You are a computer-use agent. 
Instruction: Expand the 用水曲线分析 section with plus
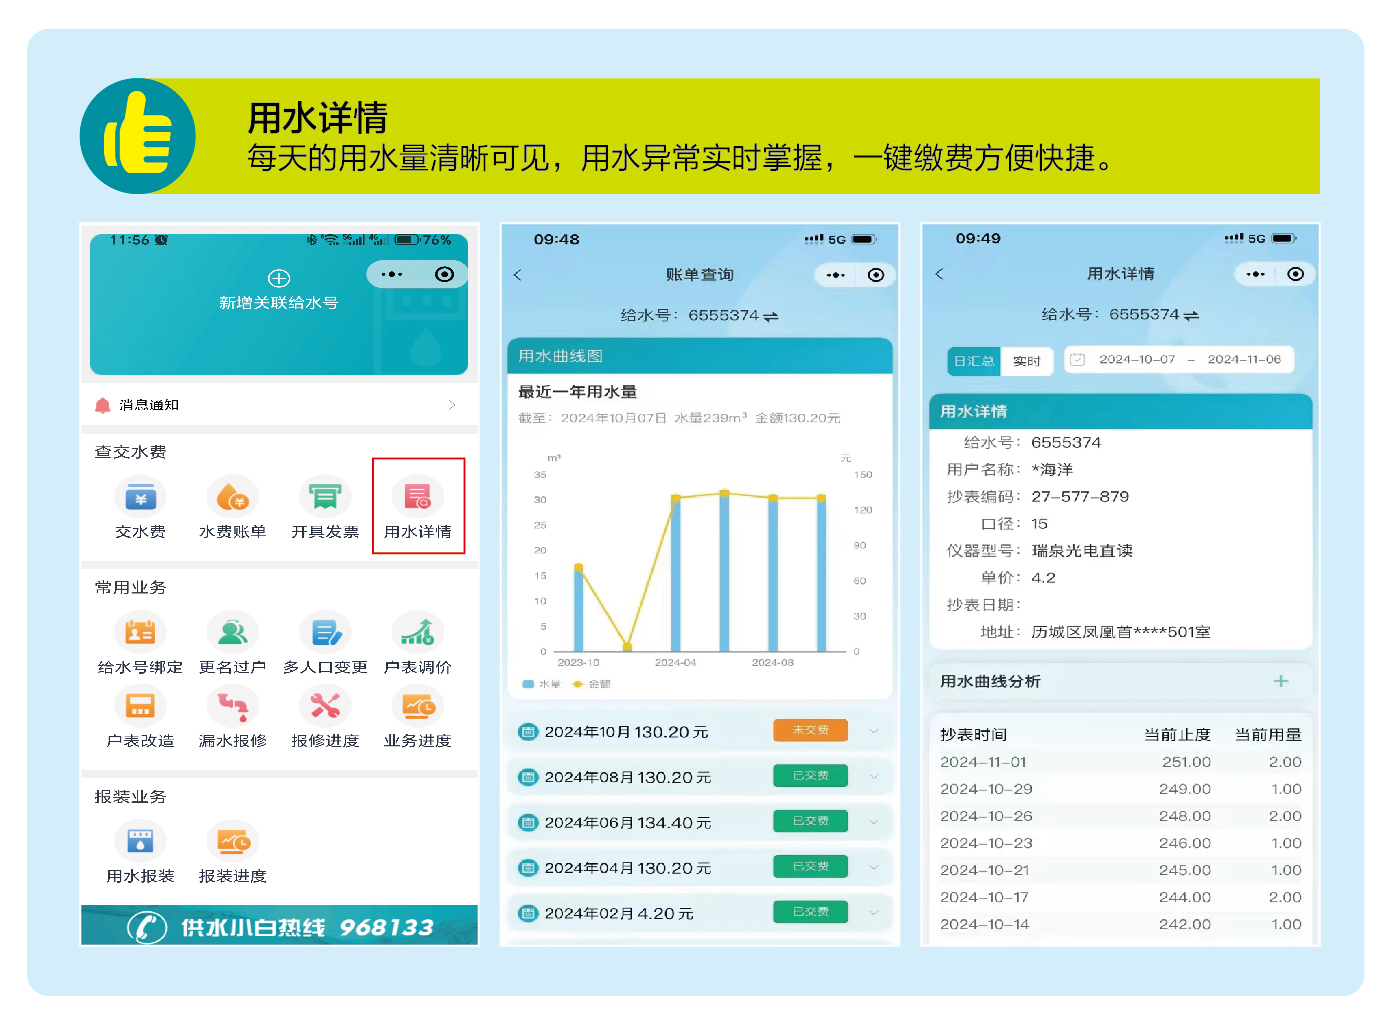[x=1280, y=681]
